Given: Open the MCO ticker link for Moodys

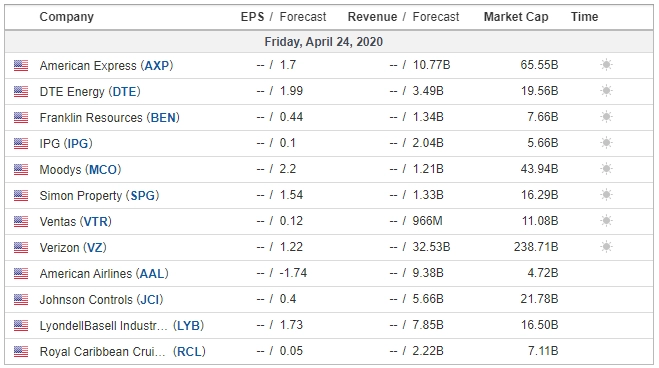Looking at the screenshot, I should (x=103, y=170).
